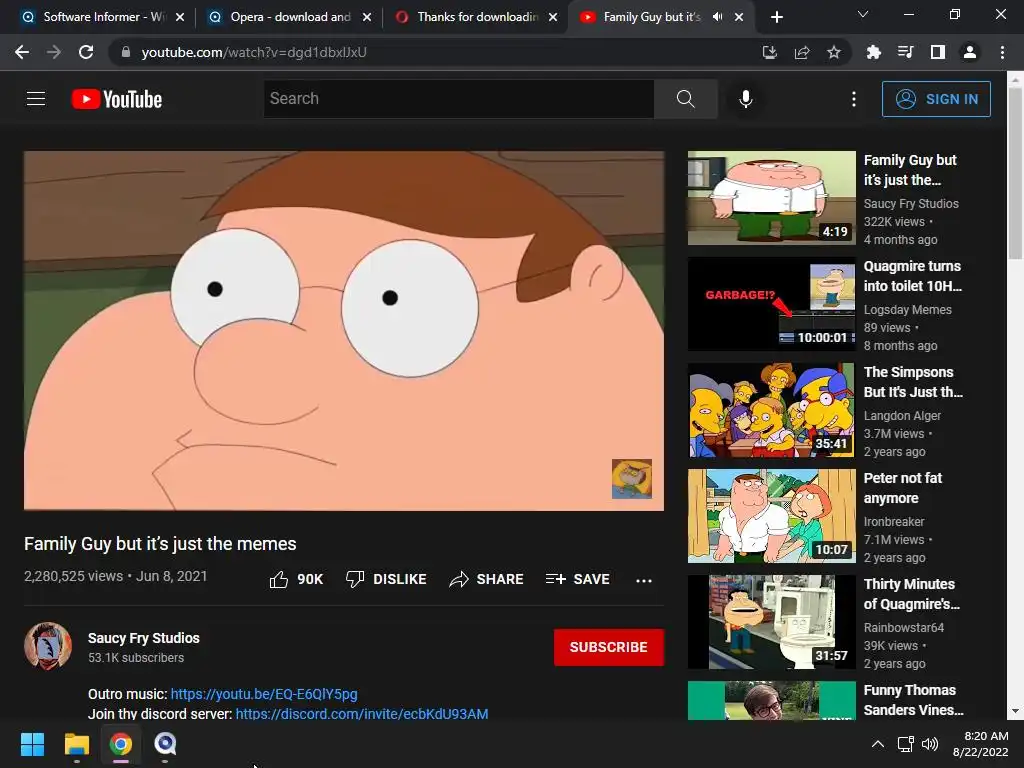Click the red SUBSCRIBE button
This screenshot has height=768, width=1024.
pos(609,647)
